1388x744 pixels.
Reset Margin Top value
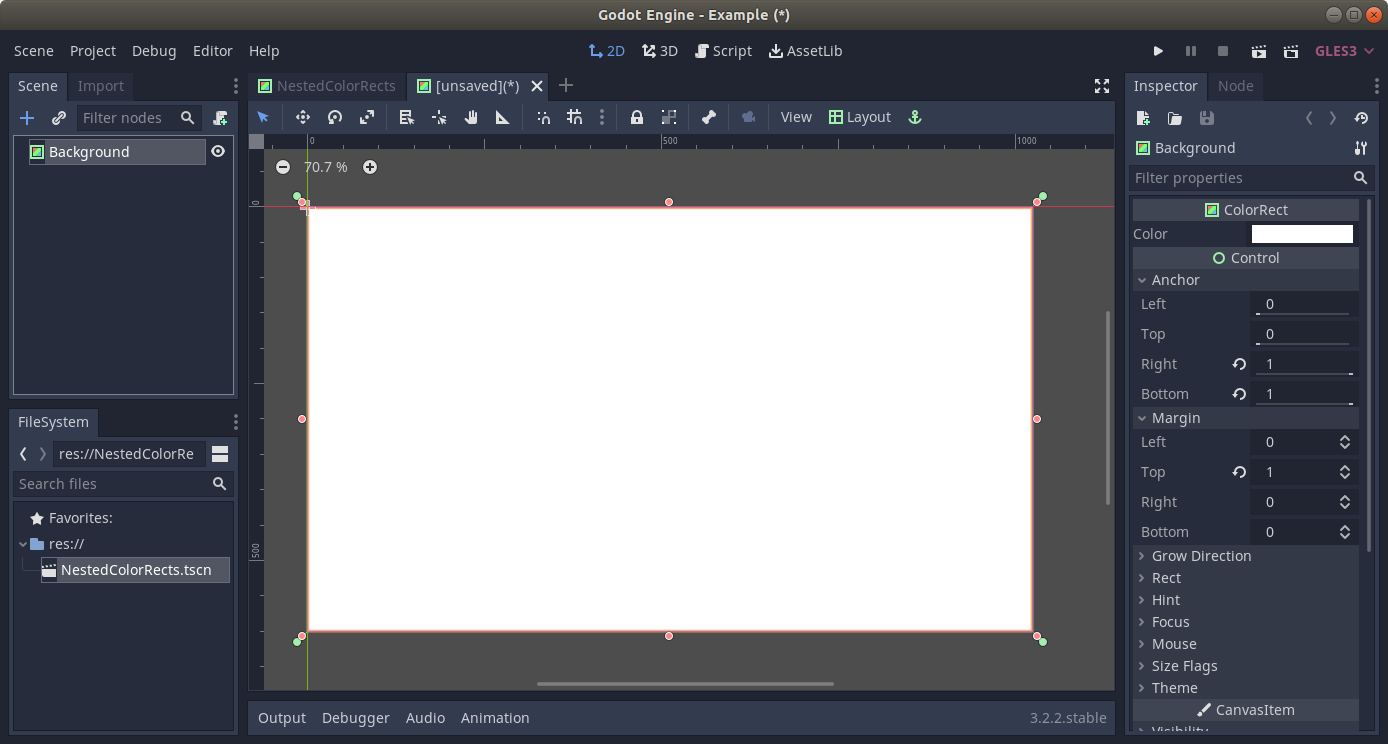point(1239,472)
